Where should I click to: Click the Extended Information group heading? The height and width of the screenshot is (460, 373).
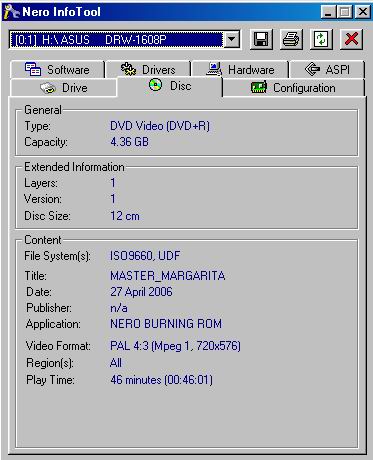74,167
